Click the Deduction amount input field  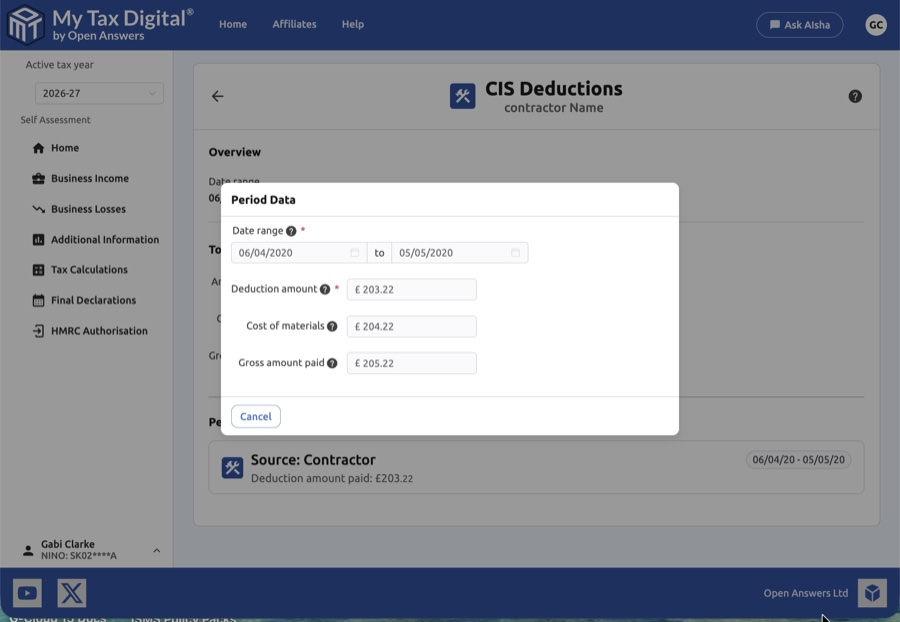coord(412,290)
